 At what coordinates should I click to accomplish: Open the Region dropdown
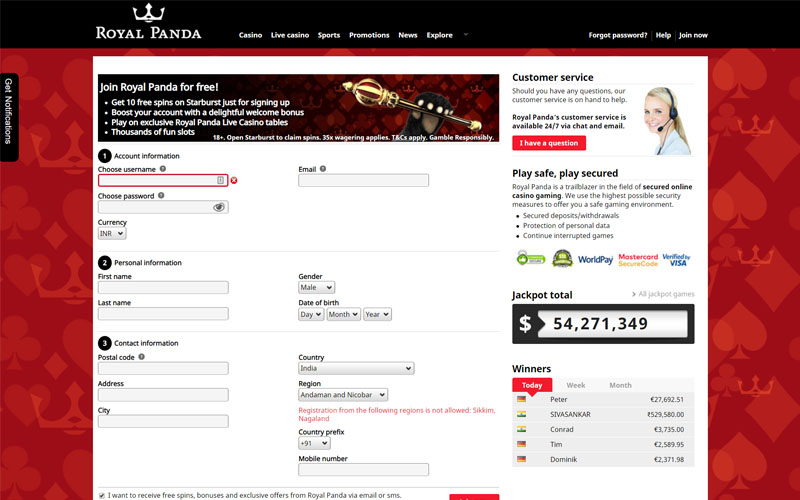tap(343, 395)
